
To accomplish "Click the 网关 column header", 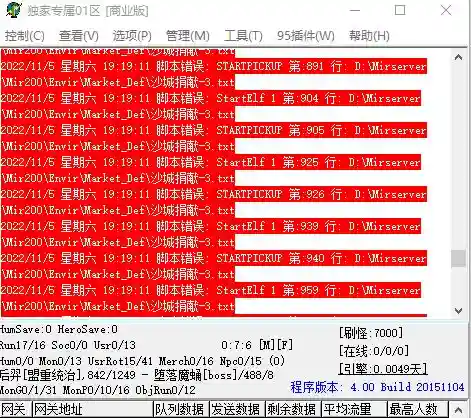I will coord(15,409).
